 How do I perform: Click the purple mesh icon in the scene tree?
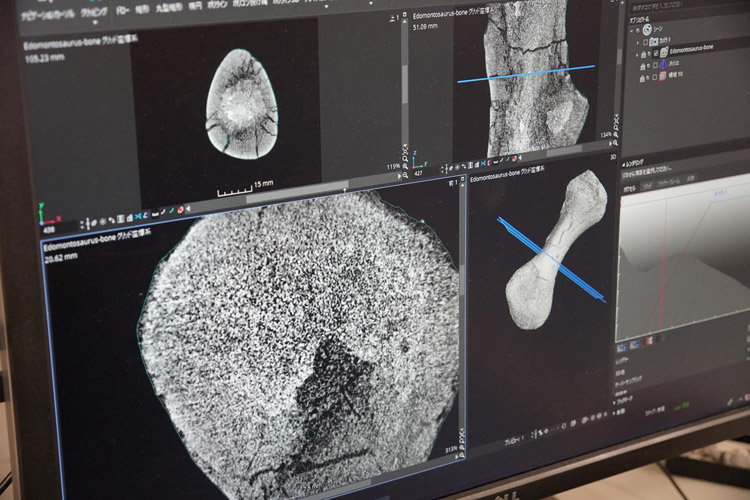tap(663, 64)
